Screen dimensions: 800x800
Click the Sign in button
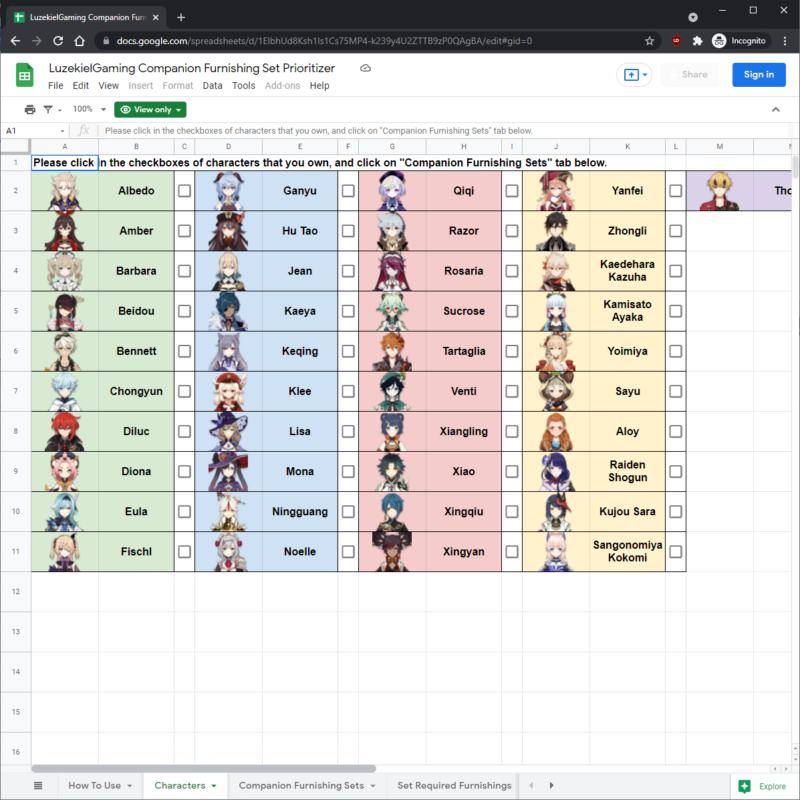click(758, 75)
